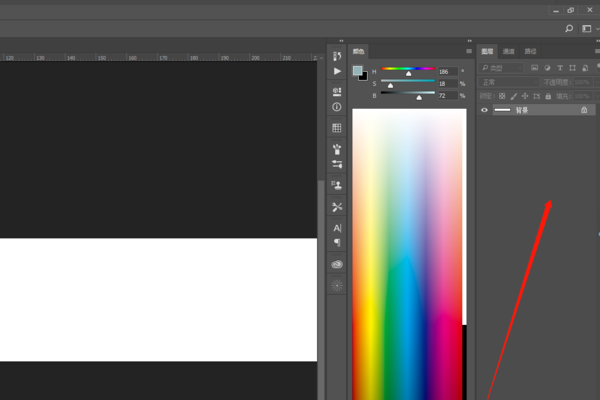
Task: Hide the 背景 layer with eye icon
Action: [484, 110]
